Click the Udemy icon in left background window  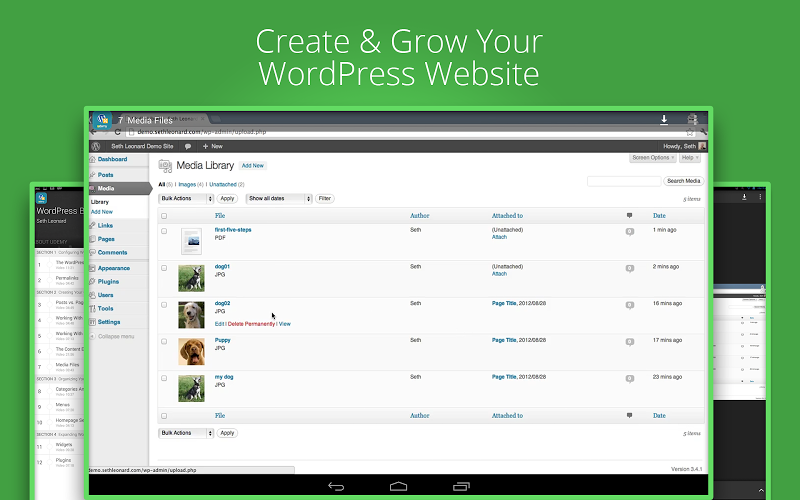(42, 198)
